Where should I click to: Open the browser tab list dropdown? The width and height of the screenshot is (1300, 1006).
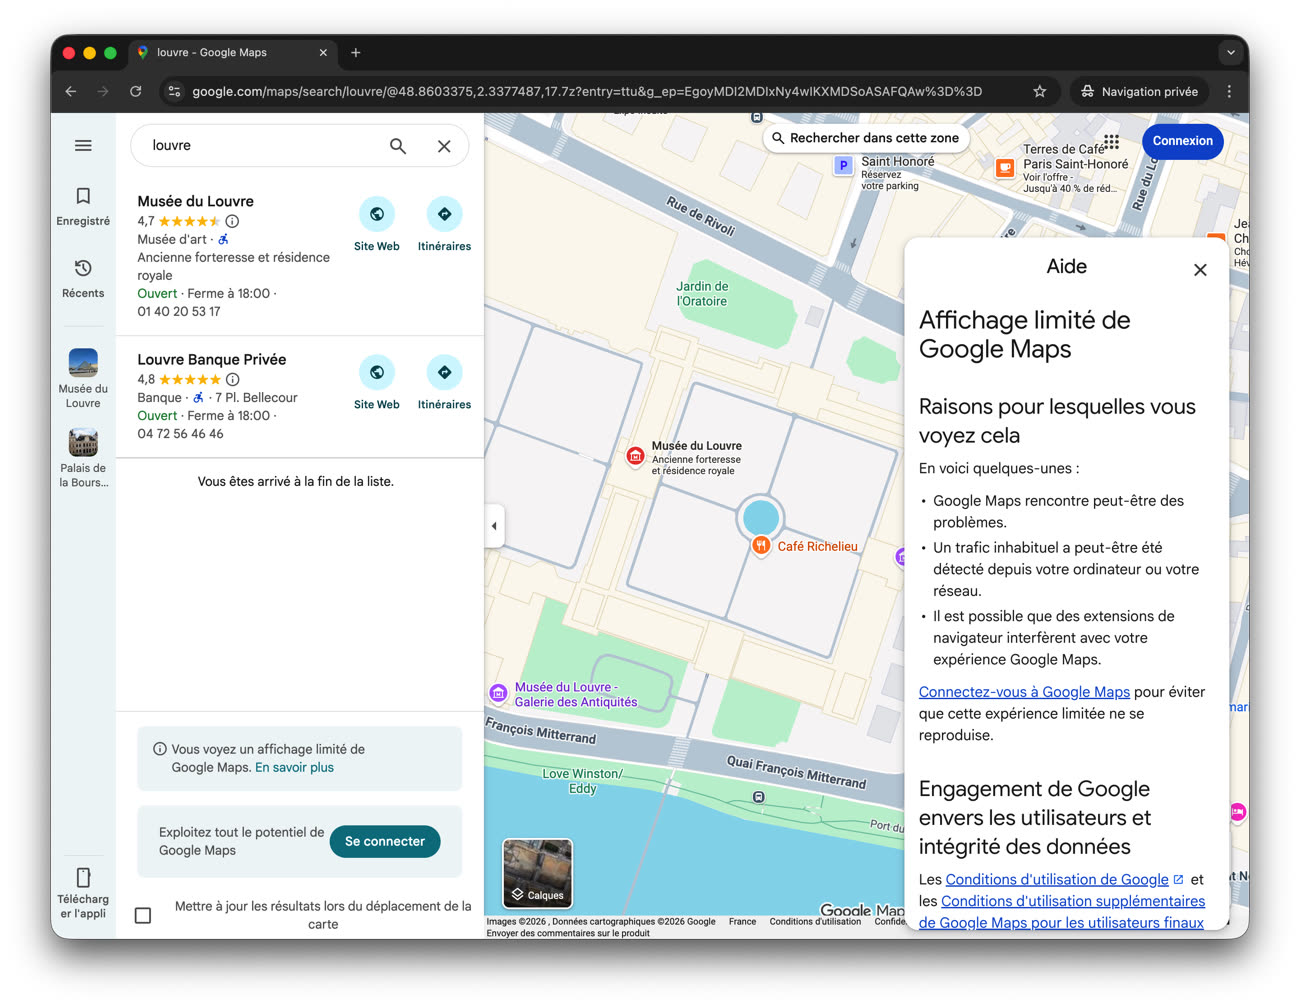(1230, 53)
